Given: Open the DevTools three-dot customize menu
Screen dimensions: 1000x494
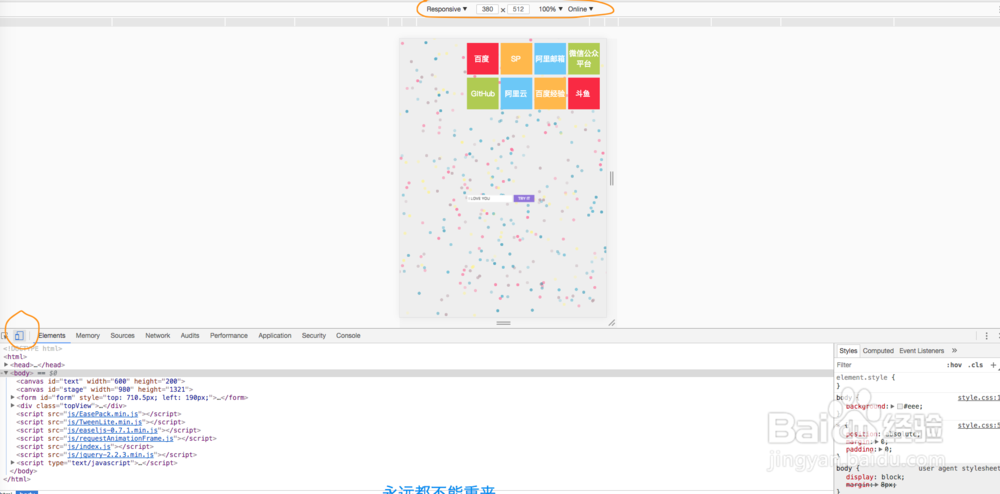Looking at the screenshot, I should click(987, 335).
